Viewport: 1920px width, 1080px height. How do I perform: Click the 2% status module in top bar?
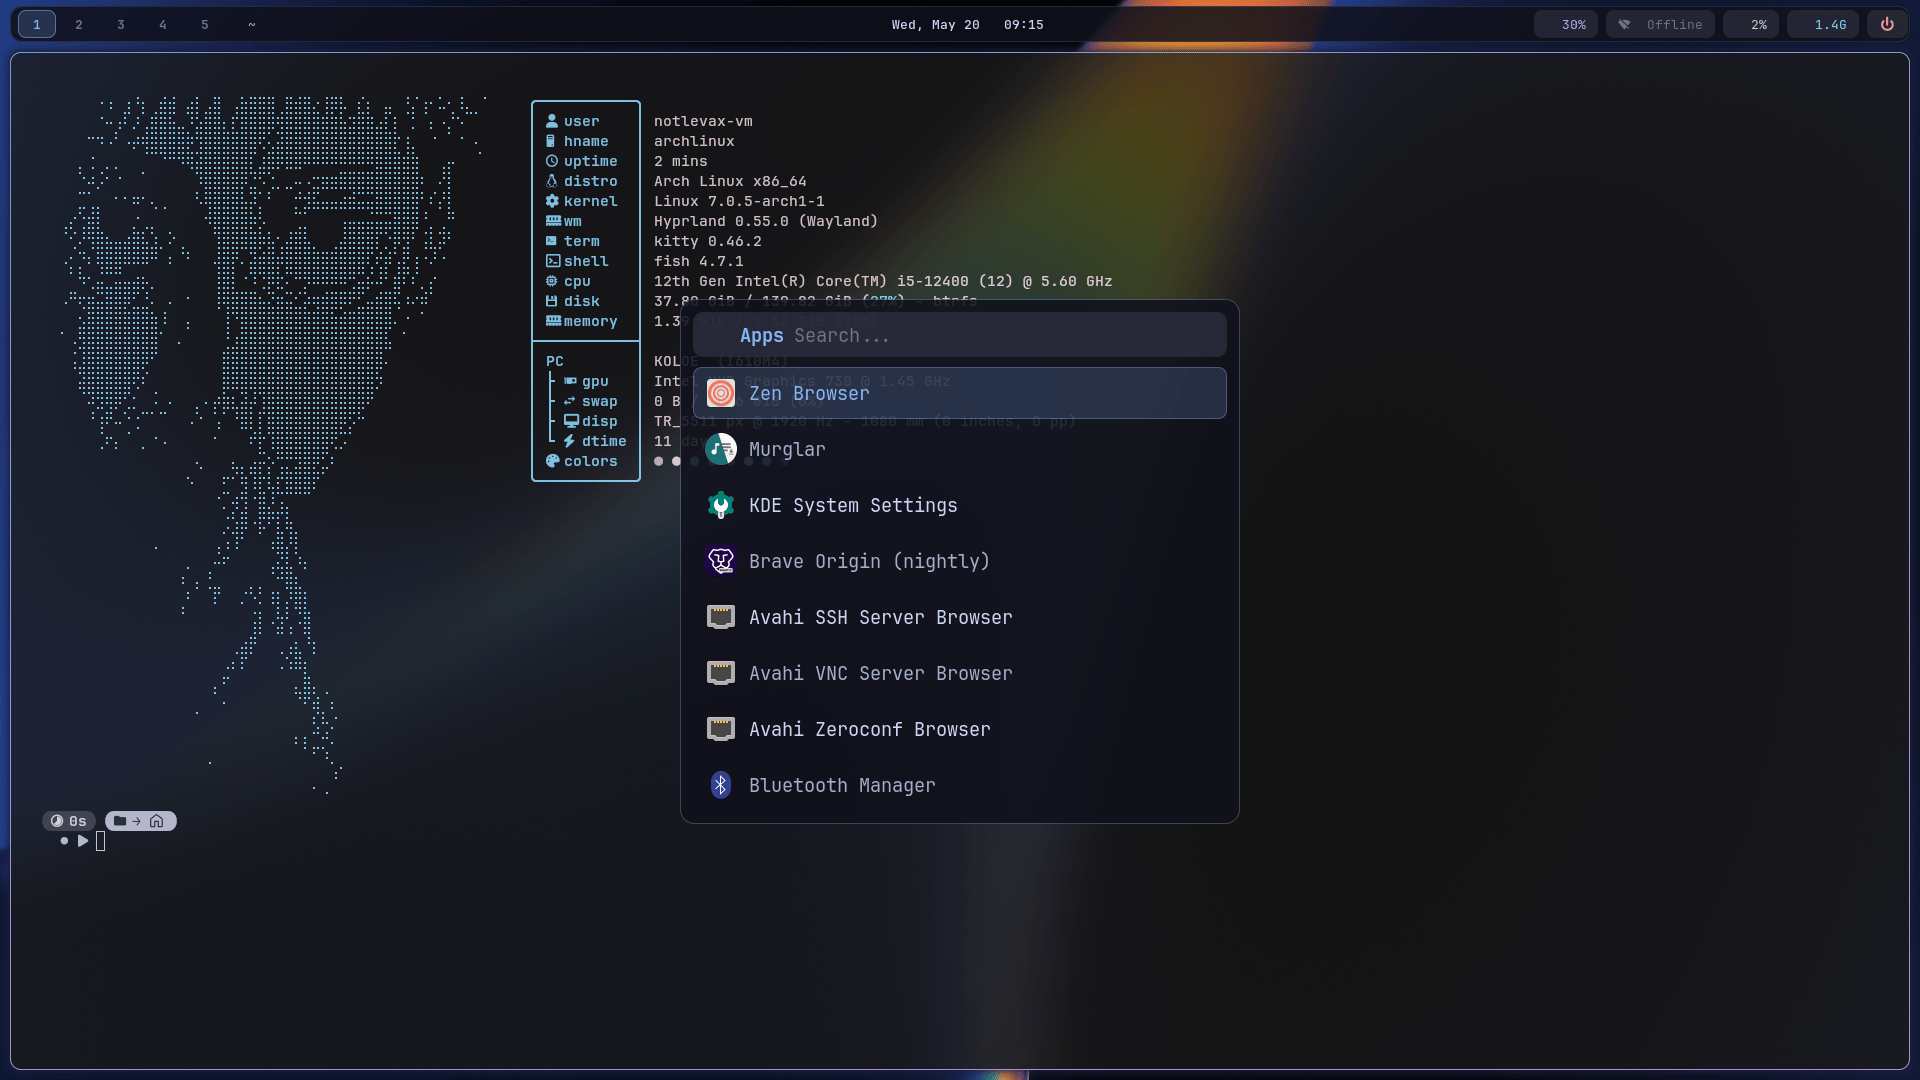point(1751,24)
